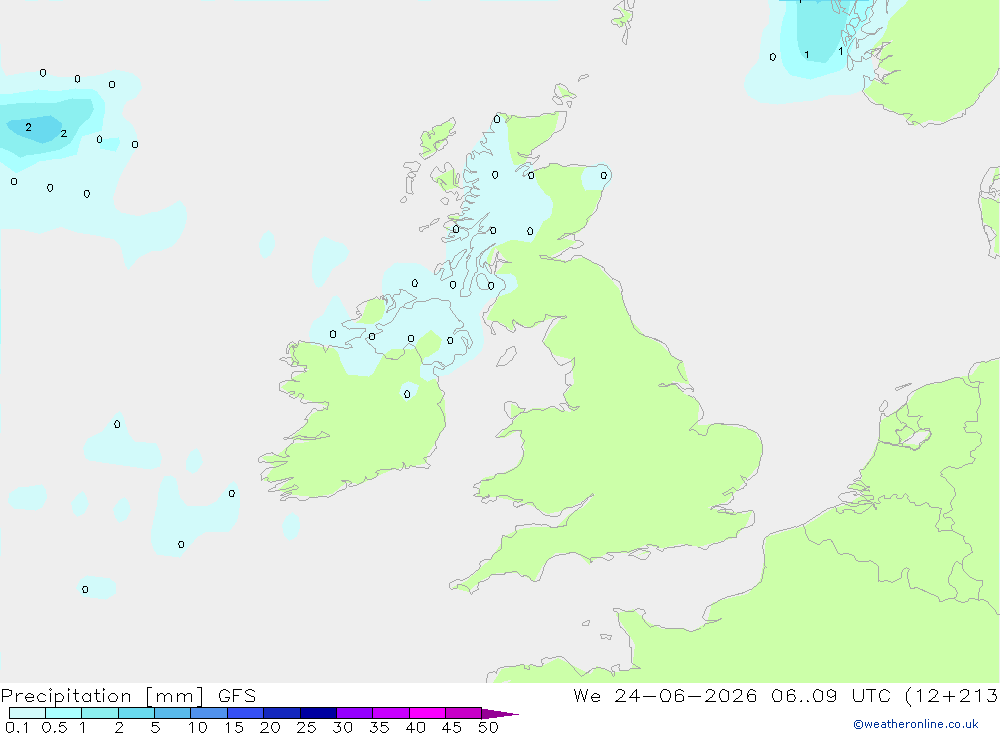Click the legend scale label "30"

343,727
